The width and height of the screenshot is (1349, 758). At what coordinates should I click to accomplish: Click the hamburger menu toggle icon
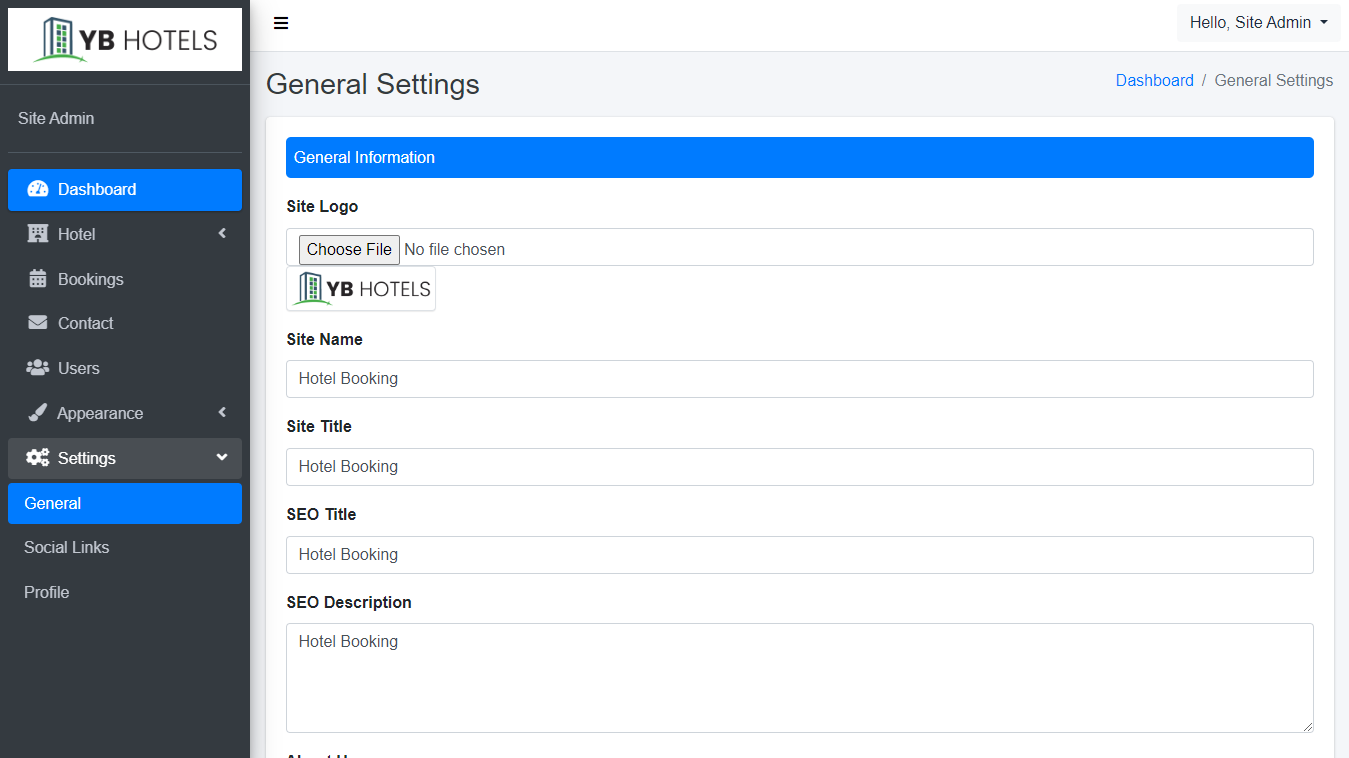pyautogui.click(x=281, y=23)
